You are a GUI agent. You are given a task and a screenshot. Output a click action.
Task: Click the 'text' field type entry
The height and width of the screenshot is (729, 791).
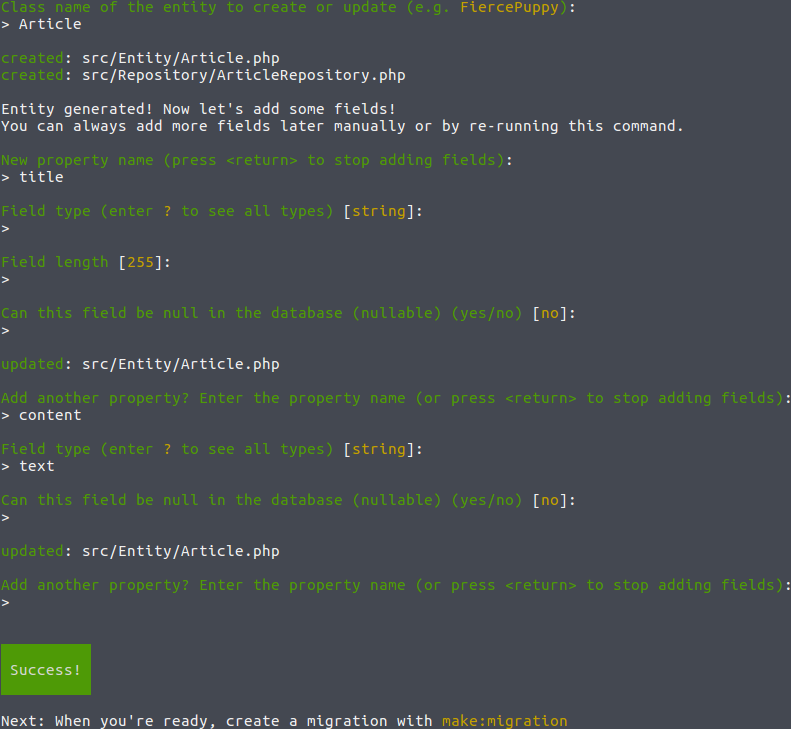(x=37, y=466)
